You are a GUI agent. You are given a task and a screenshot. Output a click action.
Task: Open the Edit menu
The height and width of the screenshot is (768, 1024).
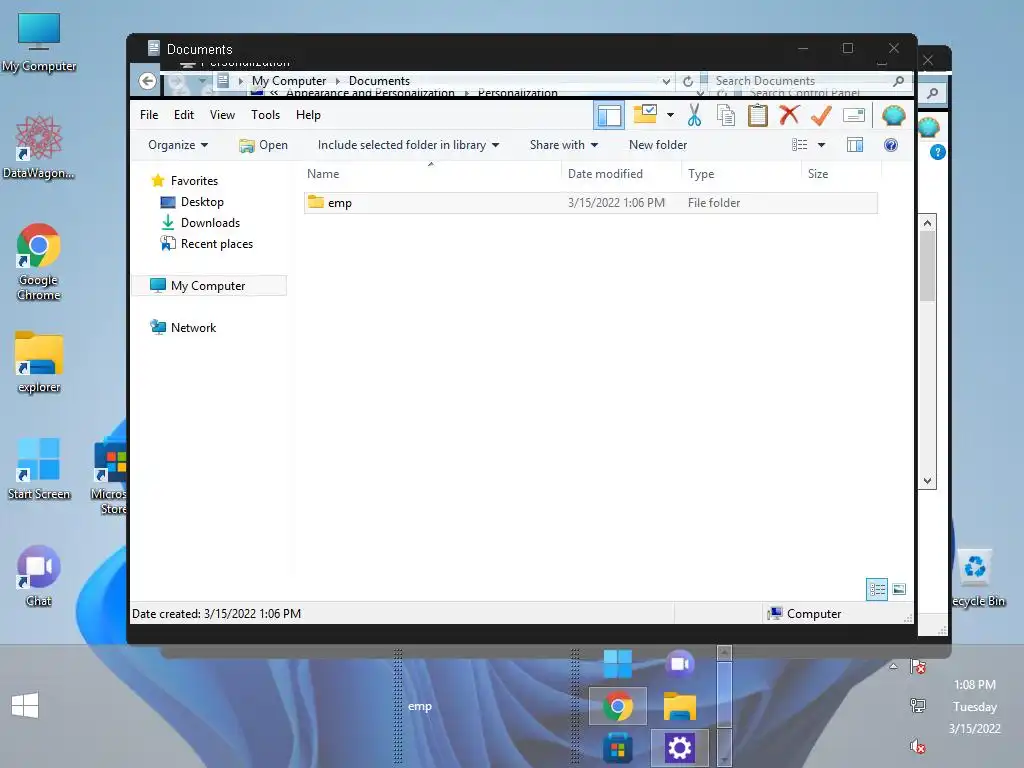coord(184,115)
